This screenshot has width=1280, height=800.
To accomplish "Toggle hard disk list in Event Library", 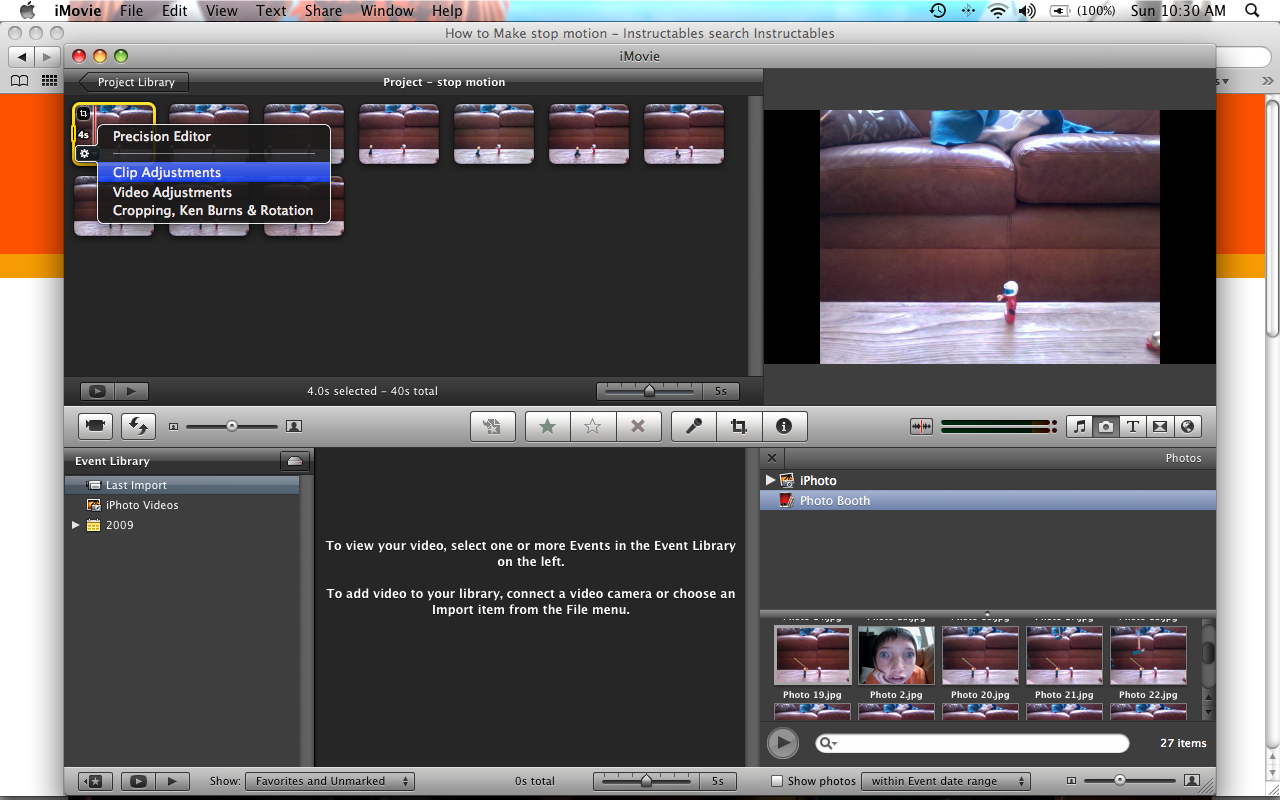I will coord(295,461).
